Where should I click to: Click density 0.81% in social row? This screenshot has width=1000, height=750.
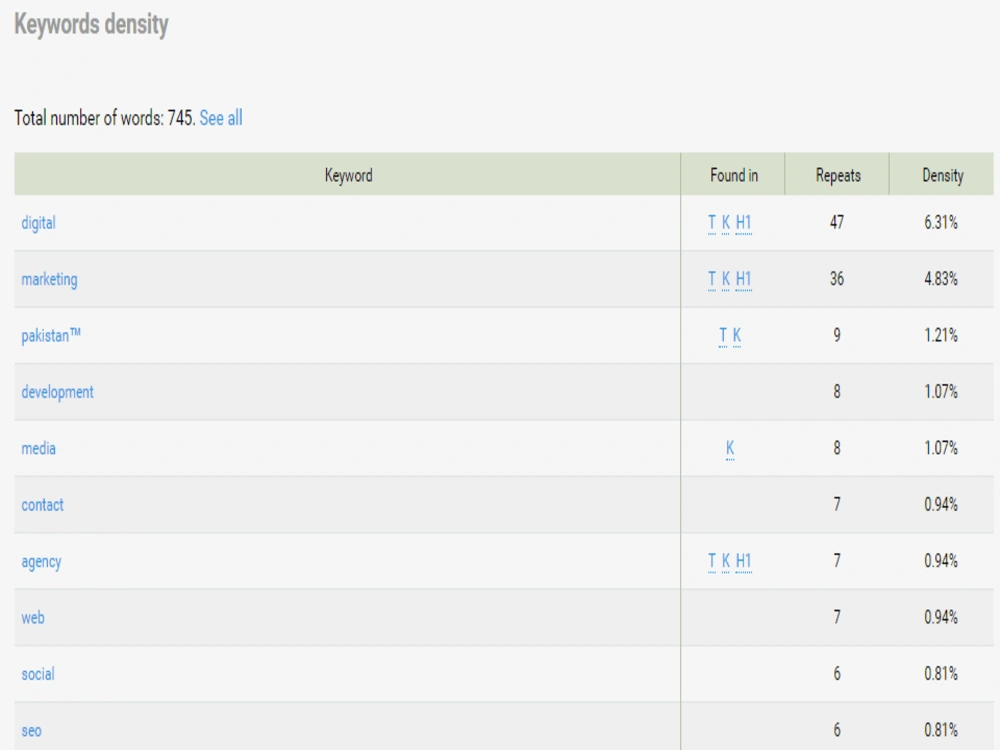[941, 673]
